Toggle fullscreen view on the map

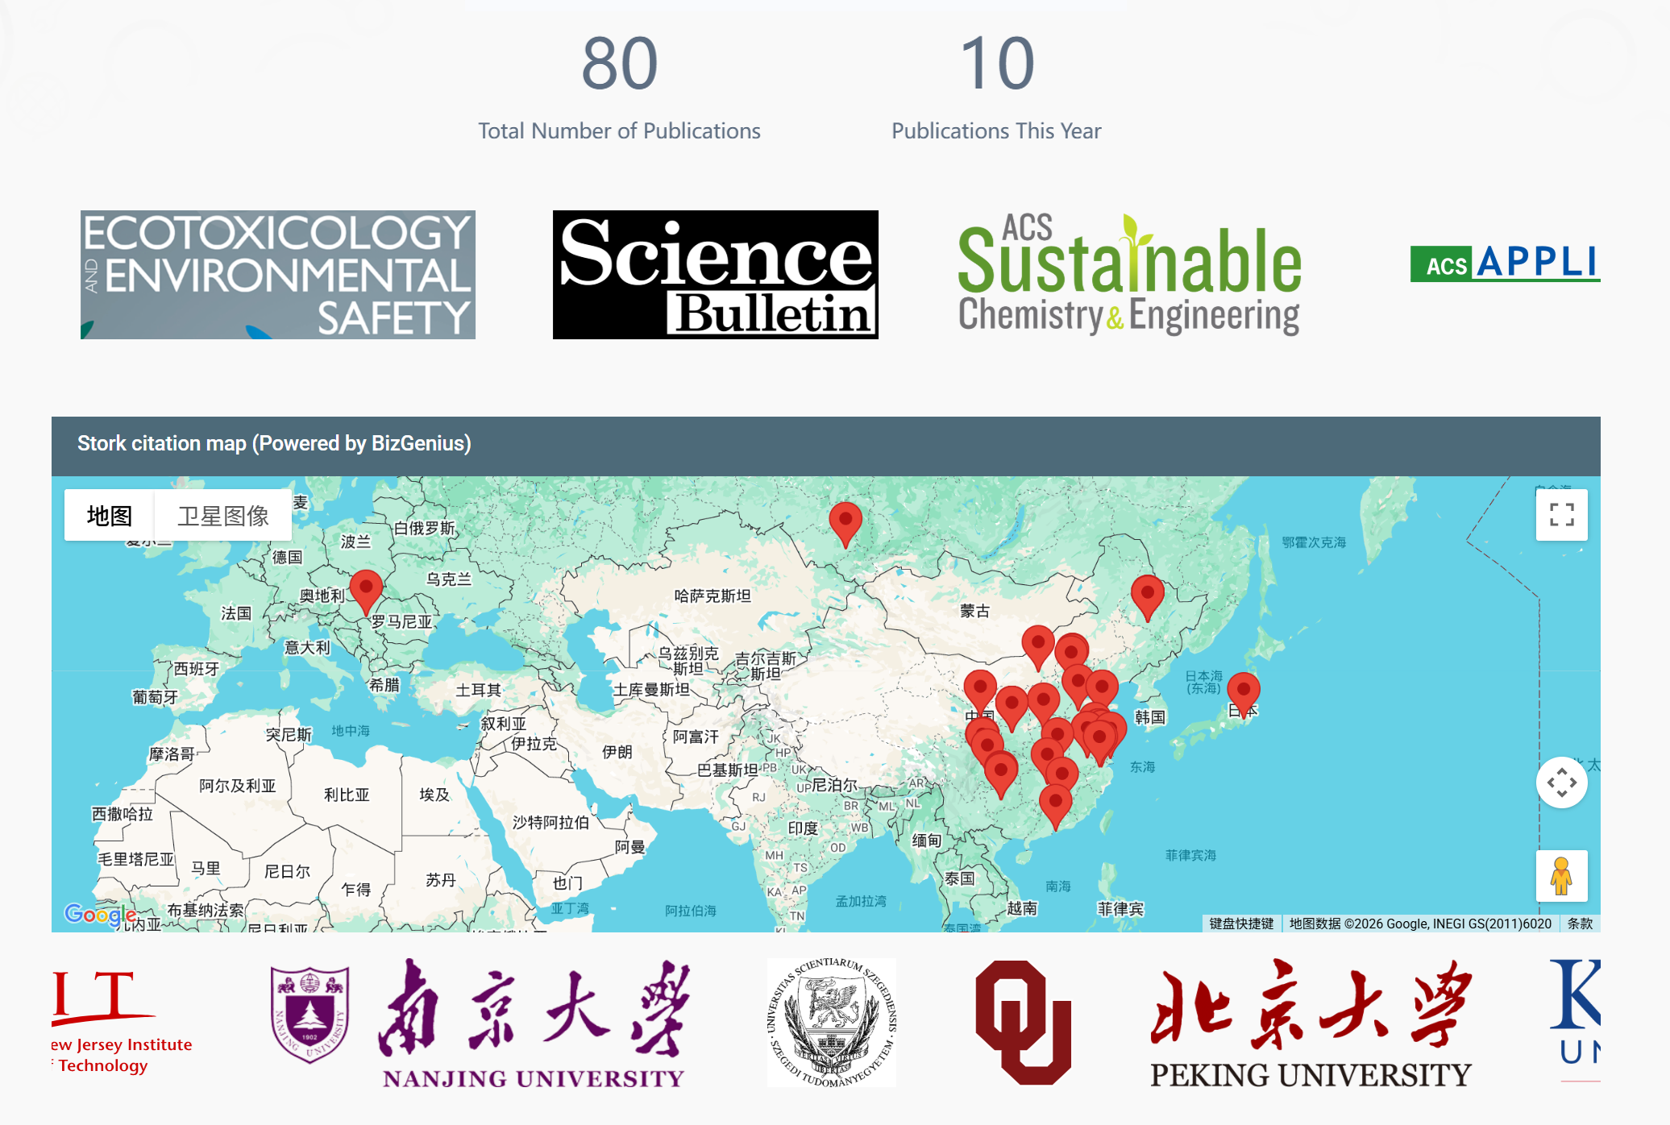point(1561,515)
